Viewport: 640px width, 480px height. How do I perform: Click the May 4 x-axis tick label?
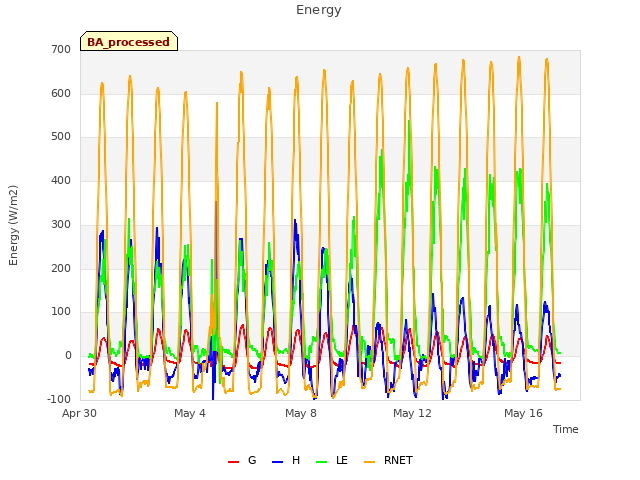click(x=190, y=413)
